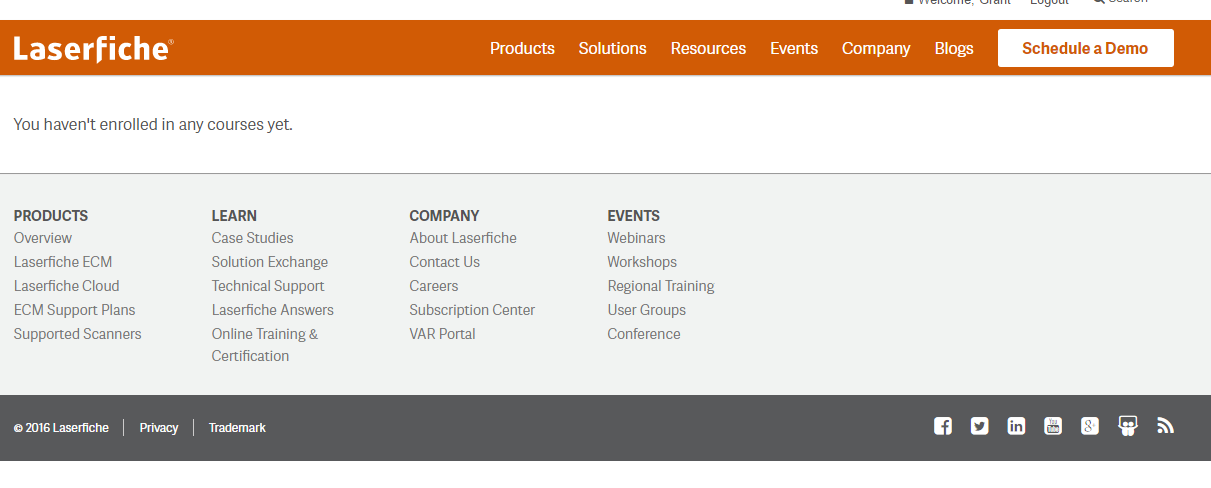Open Case Studies link
The image size is (1211, 488).
[x=253, y=238]
